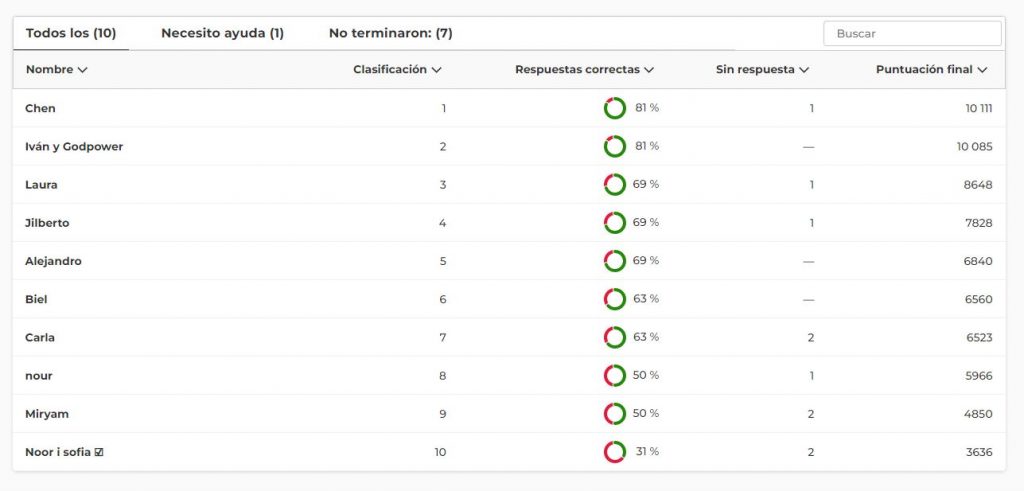Switch to Necesito ayuda (1) tab

pyautogui.click(x=222, y=33)
